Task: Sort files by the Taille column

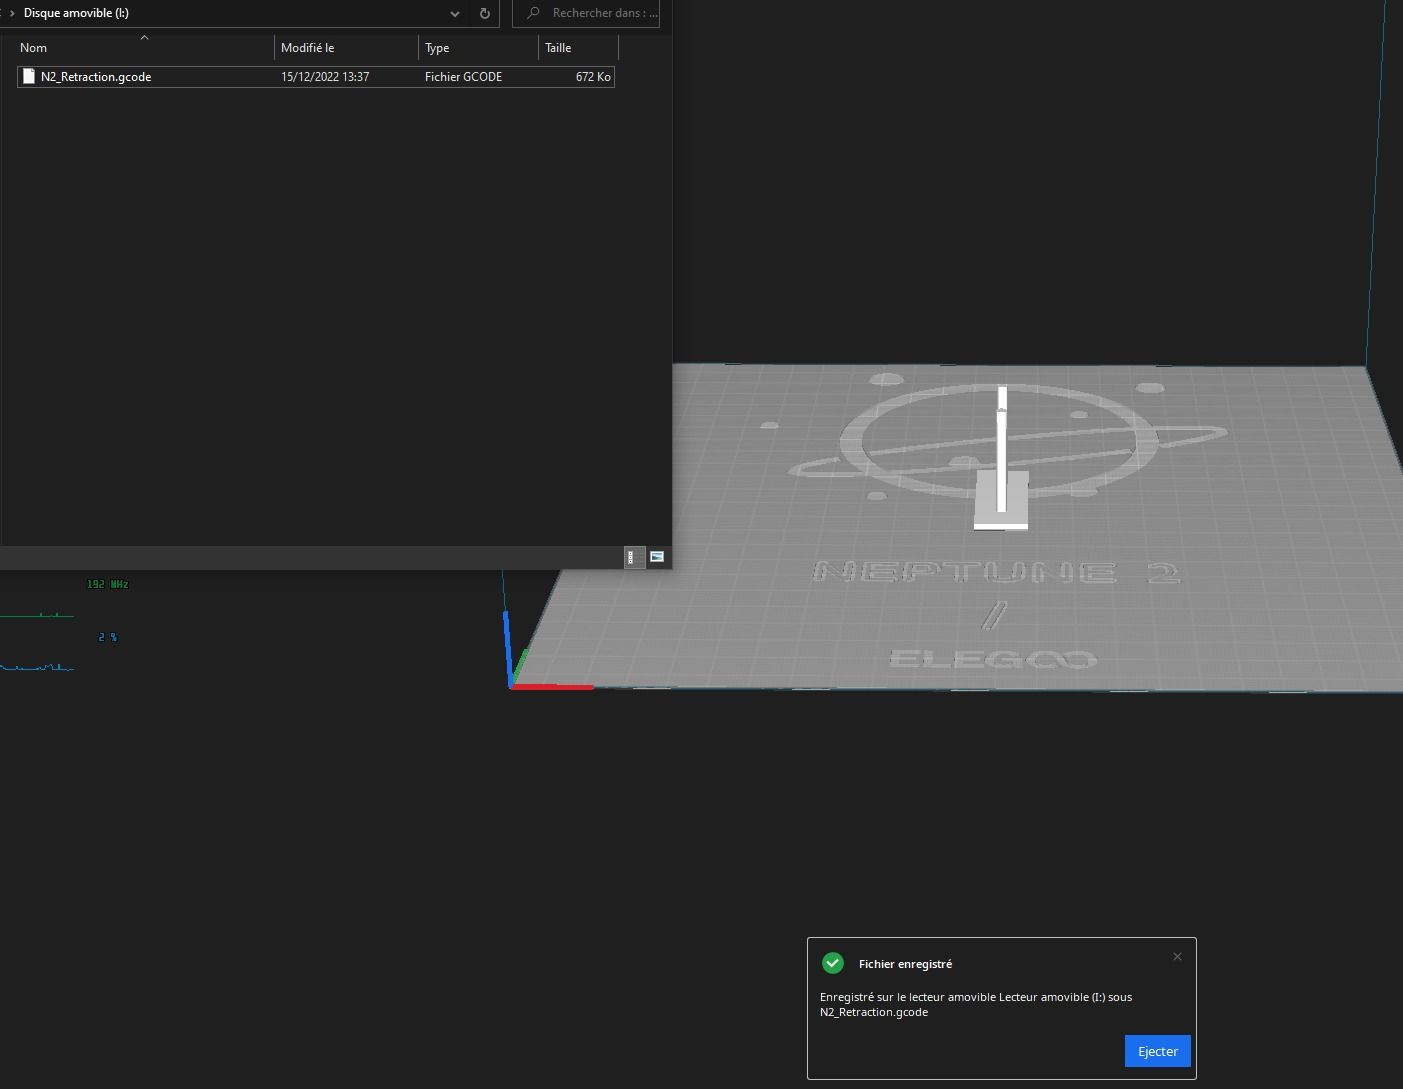Action: (578, 48)
